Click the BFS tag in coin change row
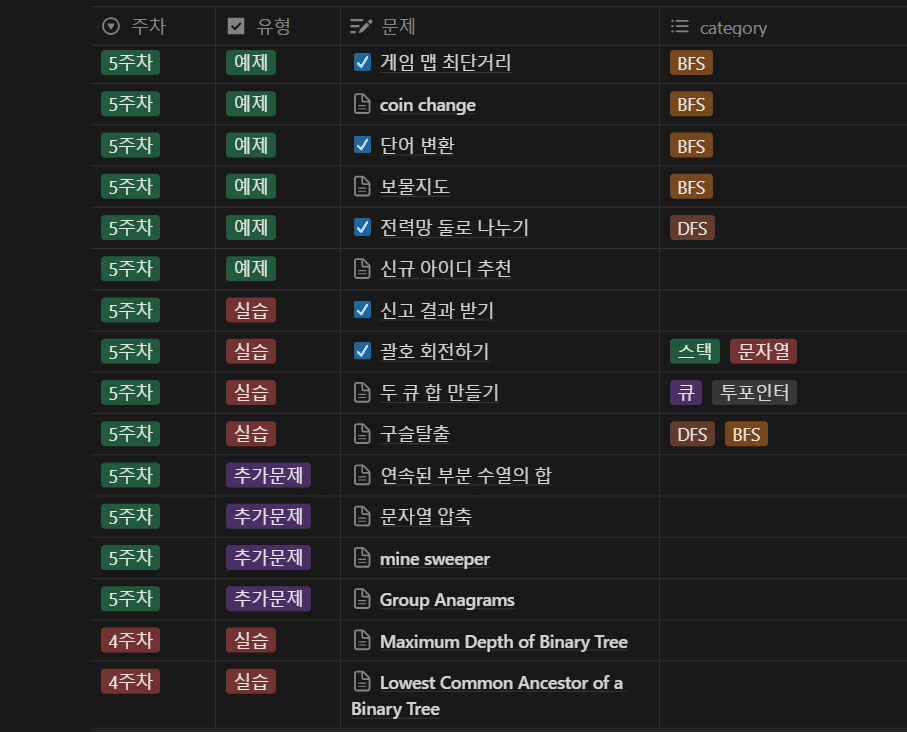This screenshot has width=907, height=732. (691, 104)
